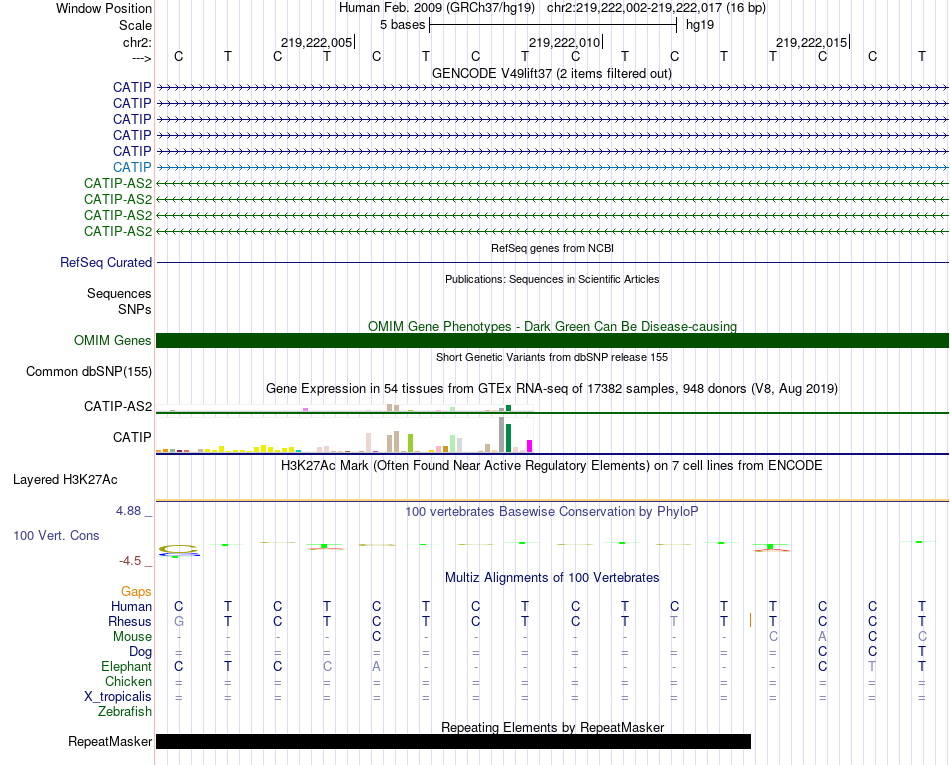The height and width of the screenshot is (765, 950).
Task: Open the GENCODE V49lift37 track title
Action: (x=551, y=73)
